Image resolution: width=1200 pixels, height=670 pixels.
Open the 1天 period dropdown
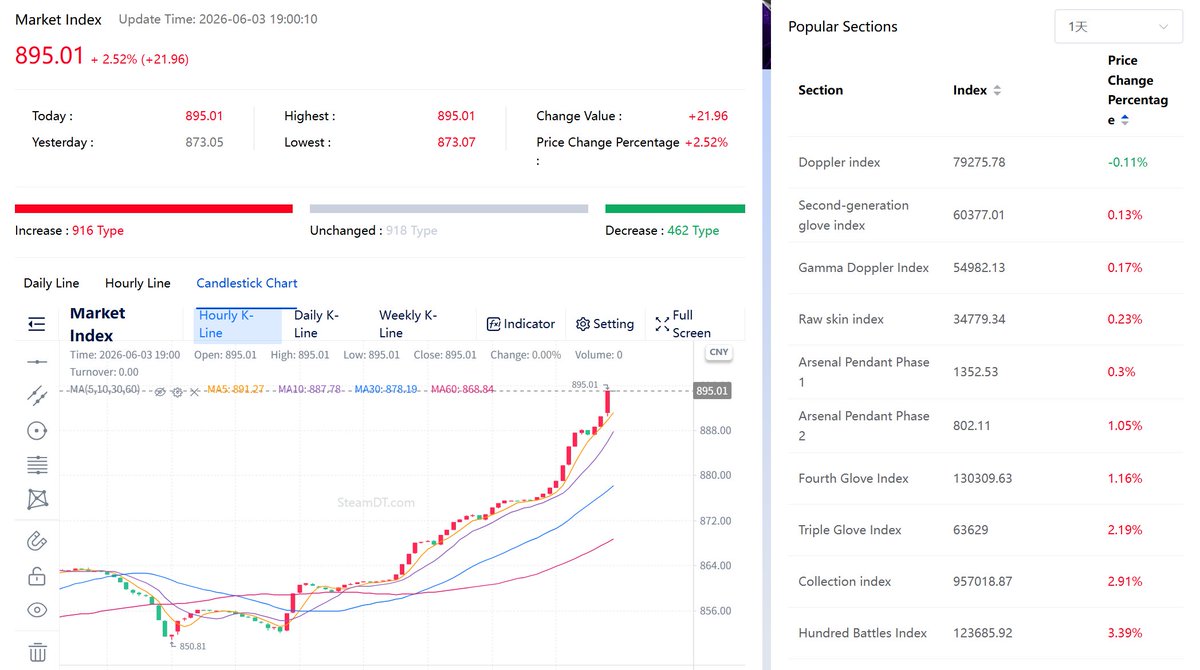[1119, 27]
